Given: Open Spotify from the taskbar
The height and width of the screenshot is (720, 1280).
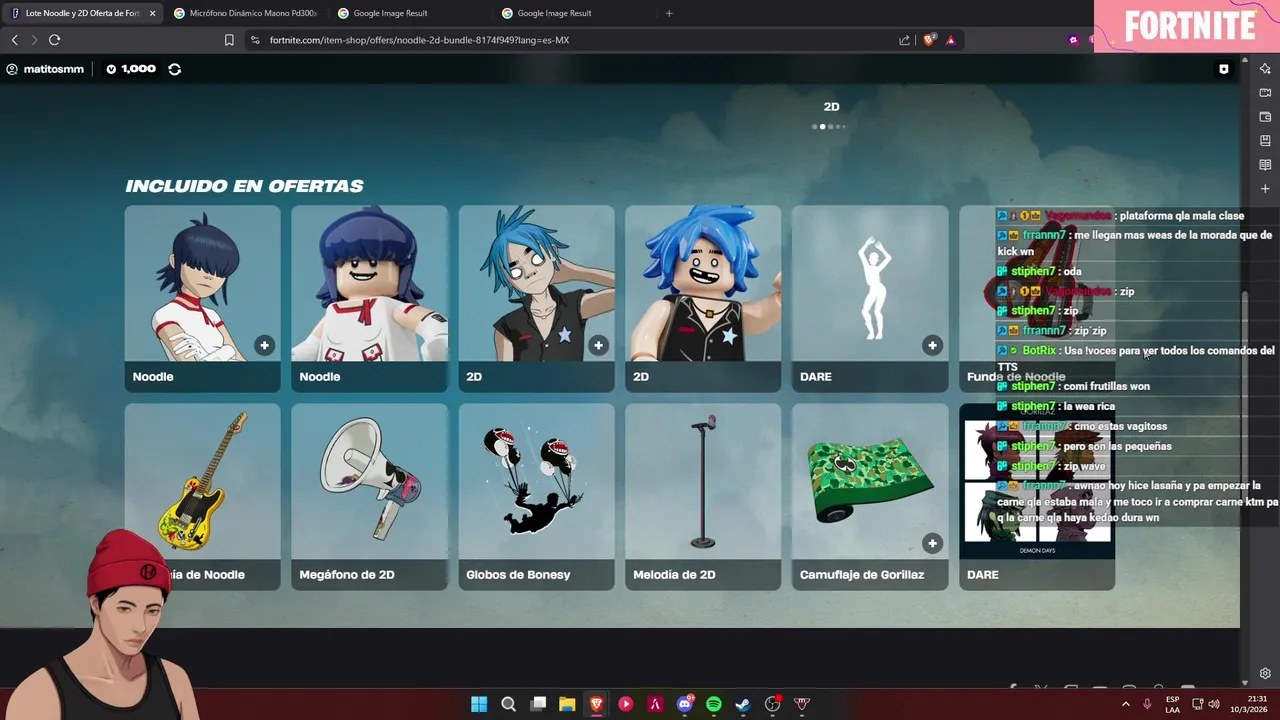Looking at the screenshot, I should coord(714,704).
